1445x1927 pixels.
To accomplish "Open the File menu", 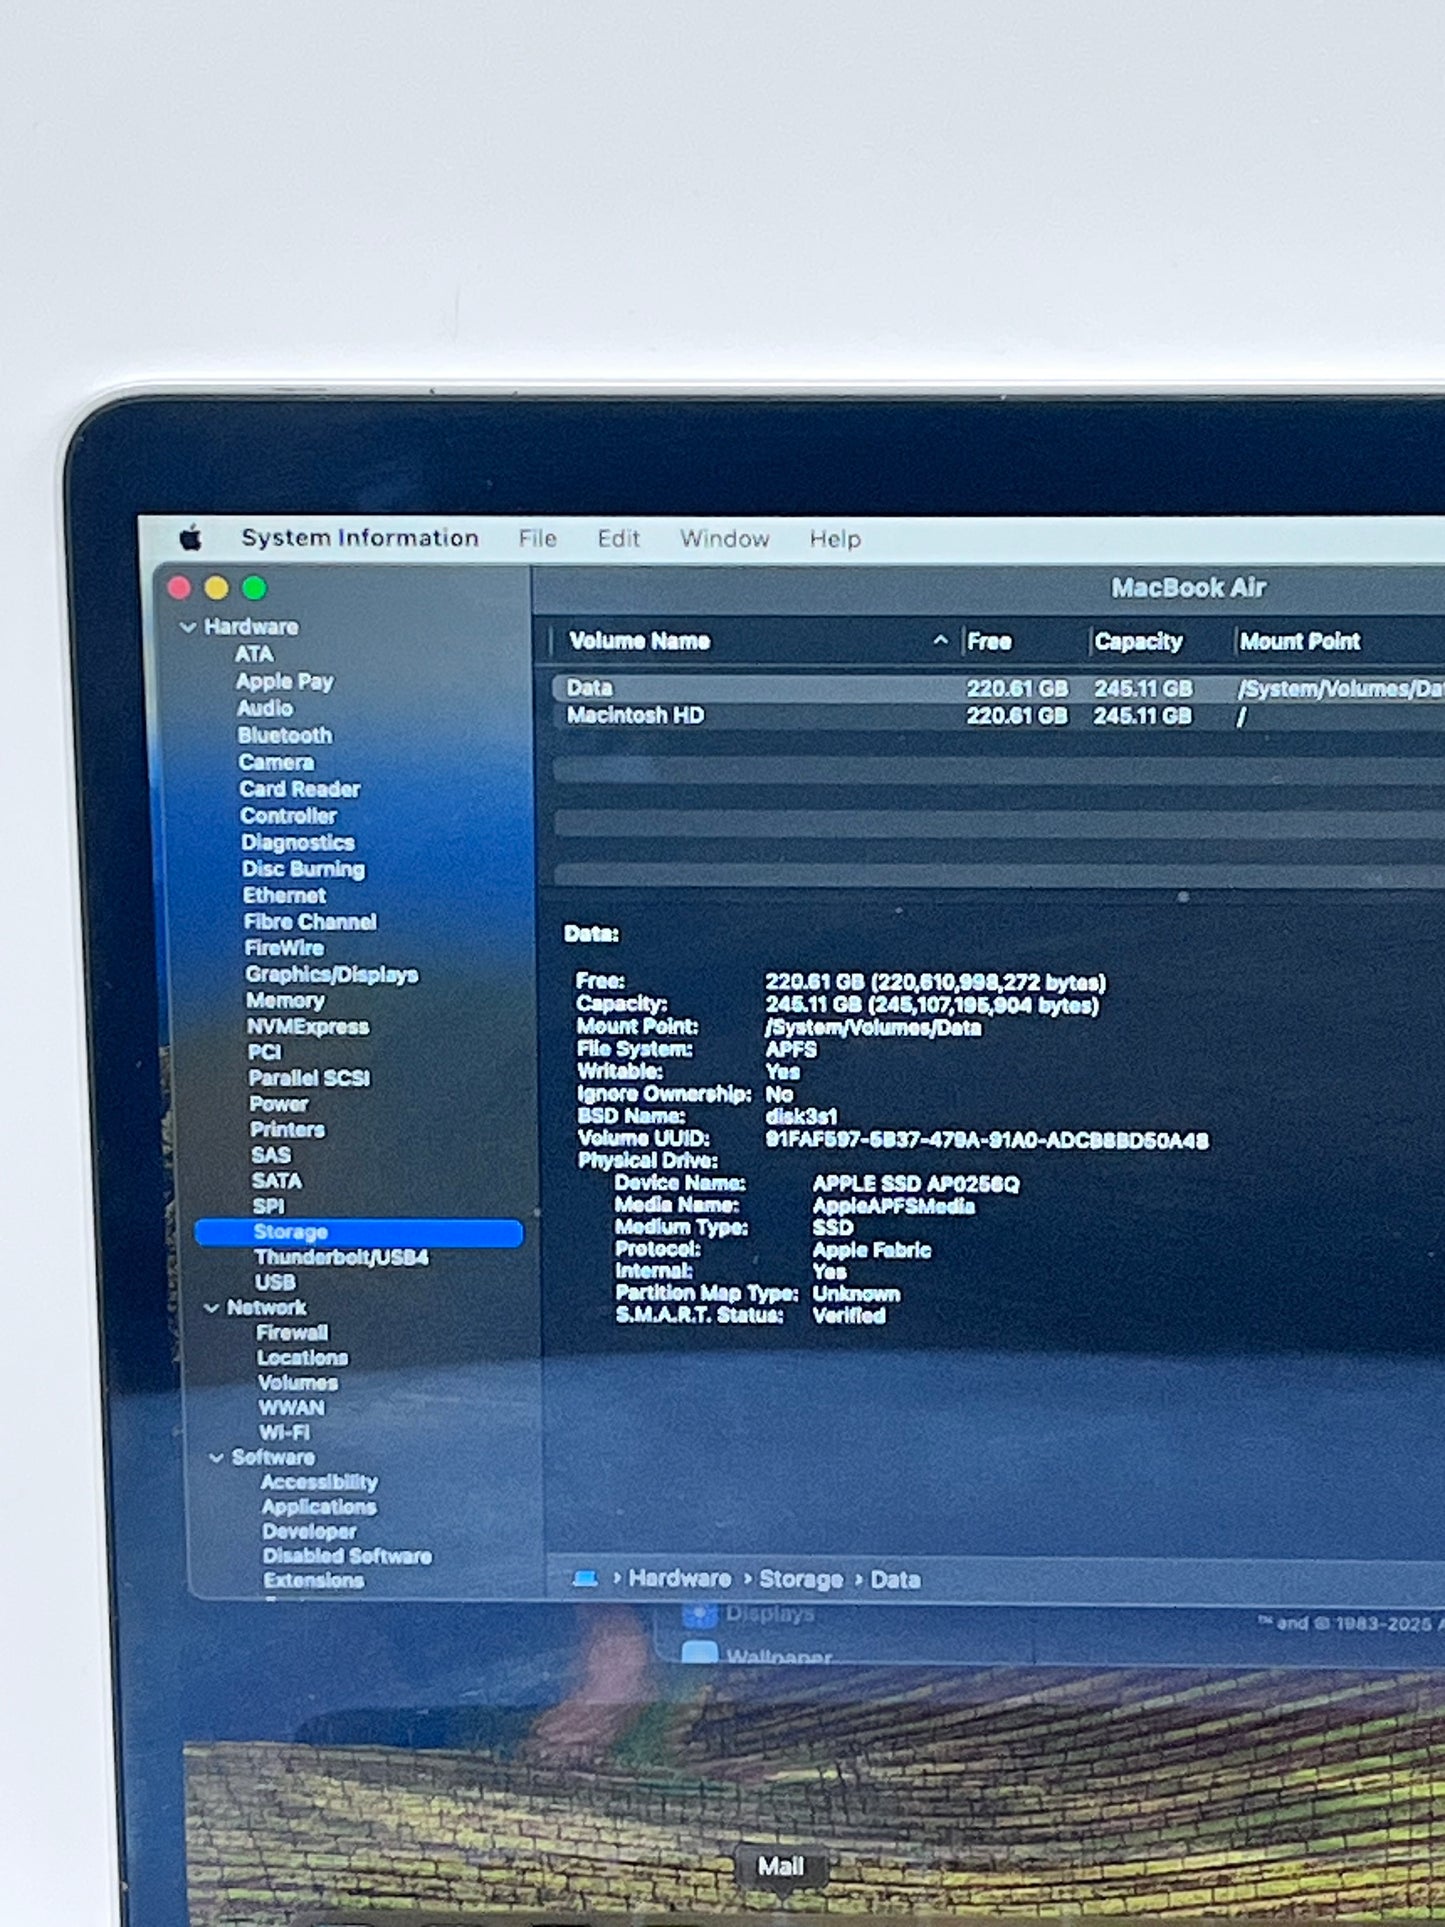I will coord(537,539).
